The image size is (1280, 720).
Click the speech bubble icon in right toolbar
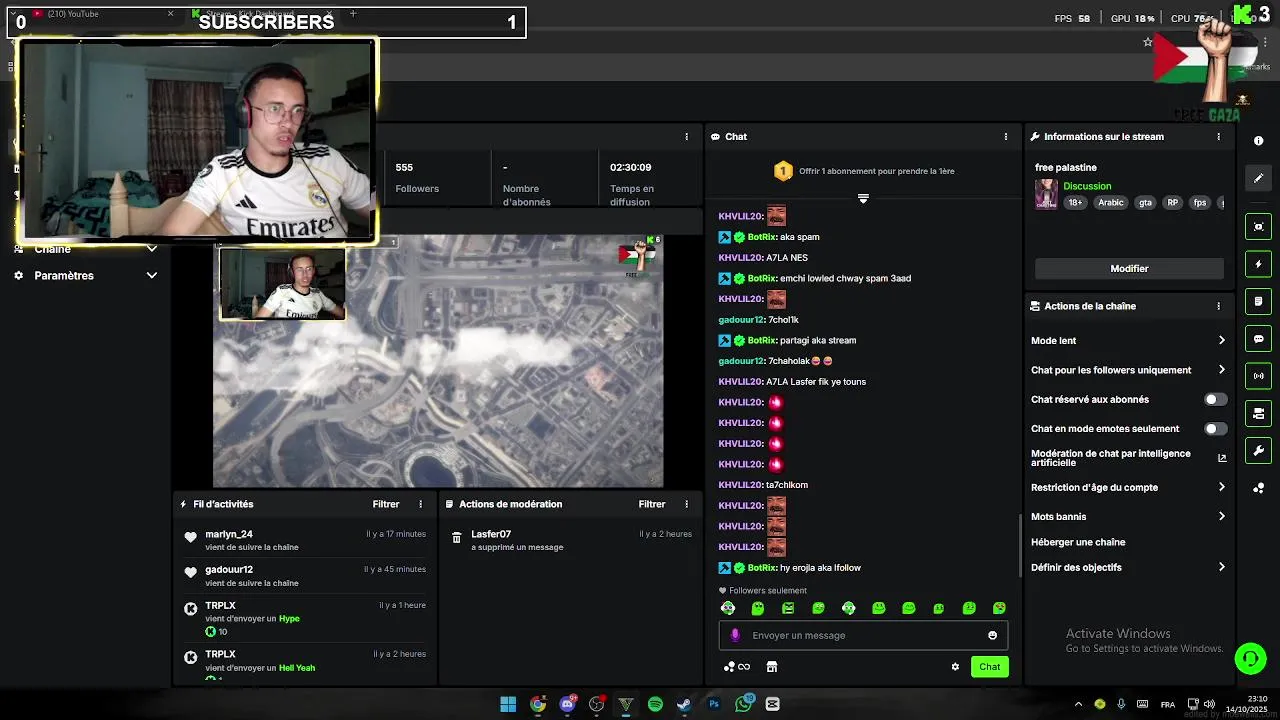pos(1258,339)
